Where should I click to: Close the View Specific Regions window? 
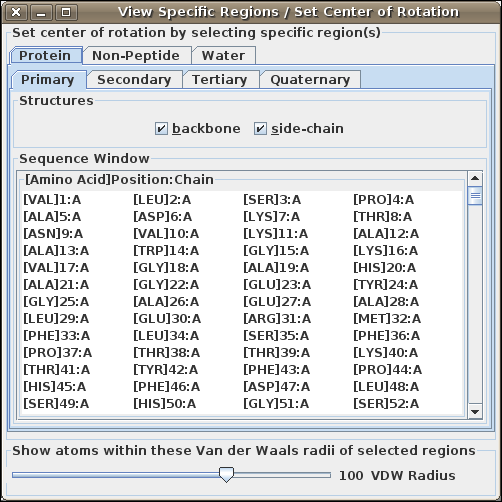click(16, 12)
